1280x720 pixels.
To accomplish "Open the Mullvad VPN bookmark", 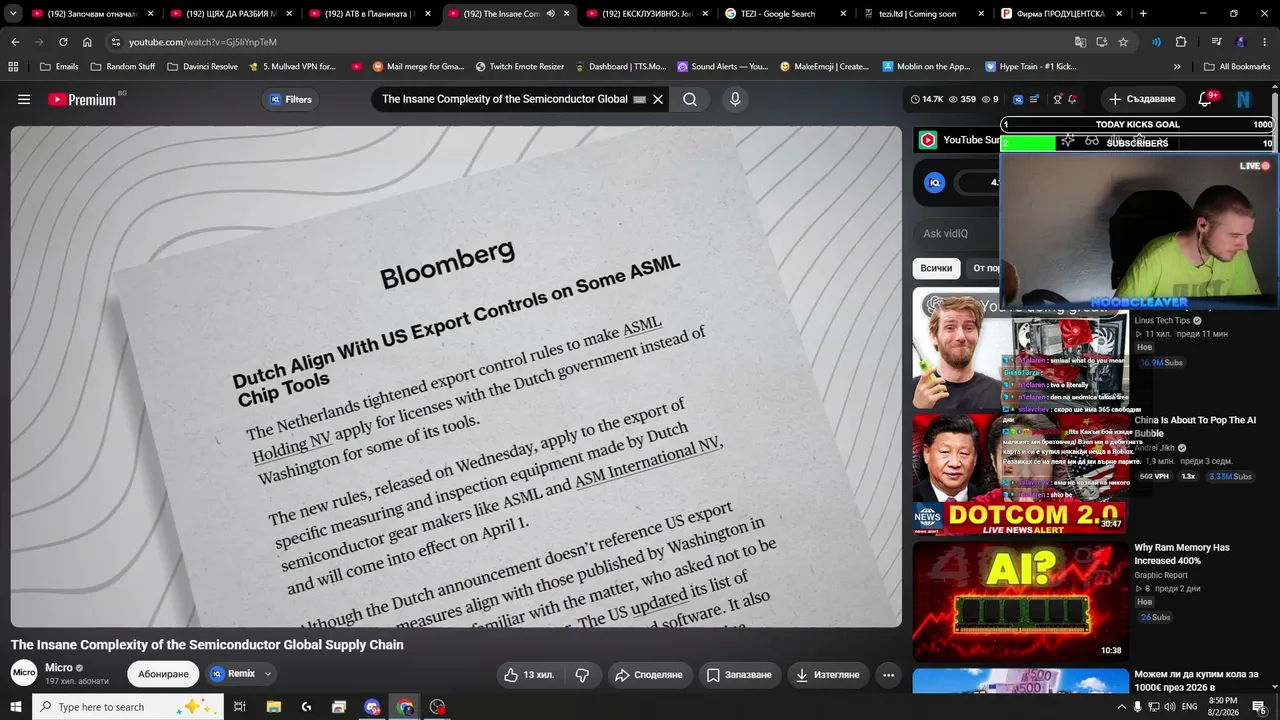I will click(x=292, y=66).
